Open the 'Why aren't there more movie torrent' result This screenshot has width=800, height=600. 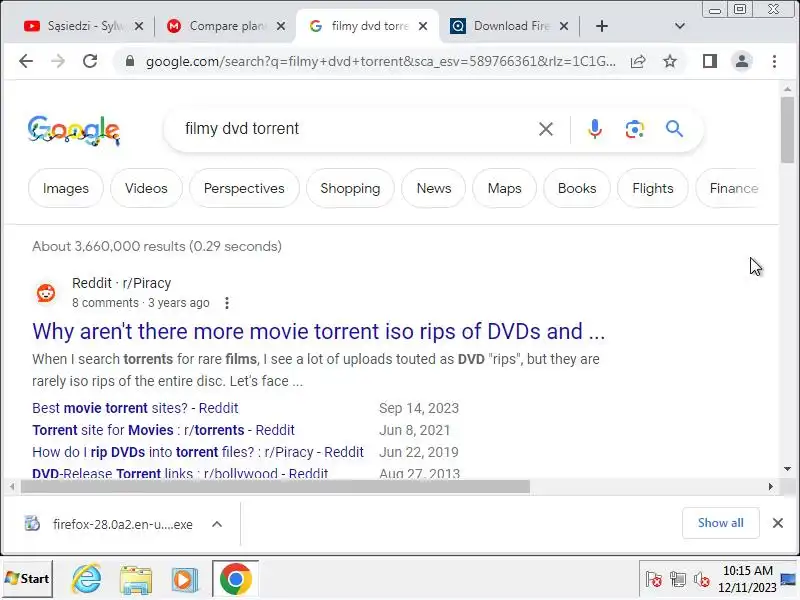(318, 332)
